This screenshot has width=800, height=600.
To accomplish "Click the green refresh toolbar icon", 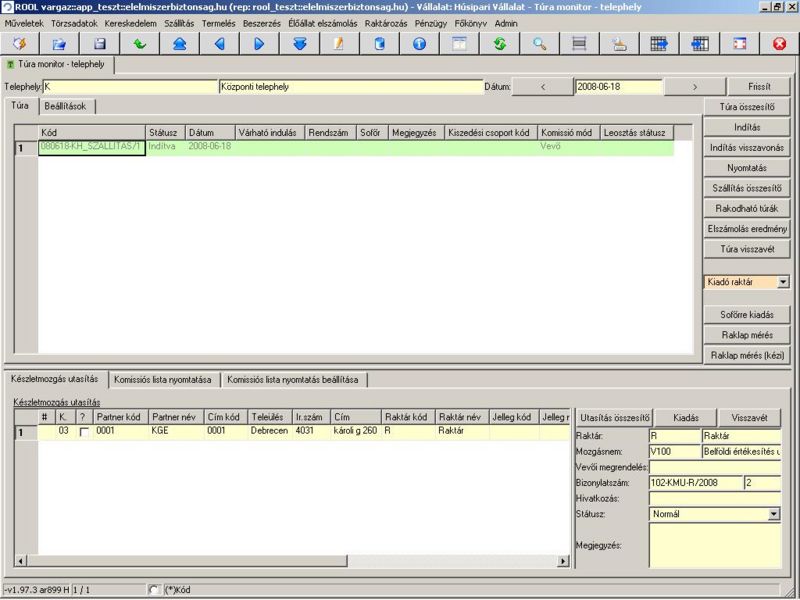I will 499,44.
